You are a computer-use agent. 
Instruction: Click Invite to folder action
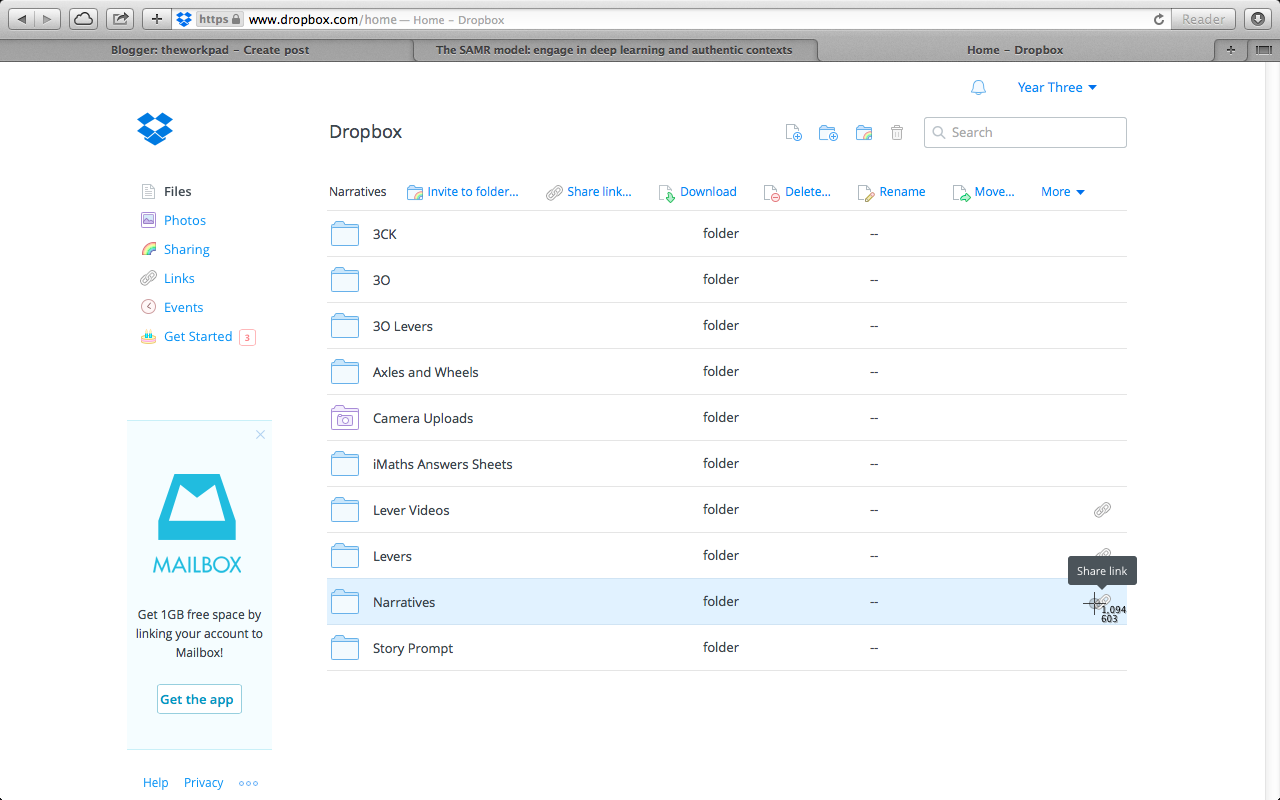pyautogui.click(x=463, y=192)
